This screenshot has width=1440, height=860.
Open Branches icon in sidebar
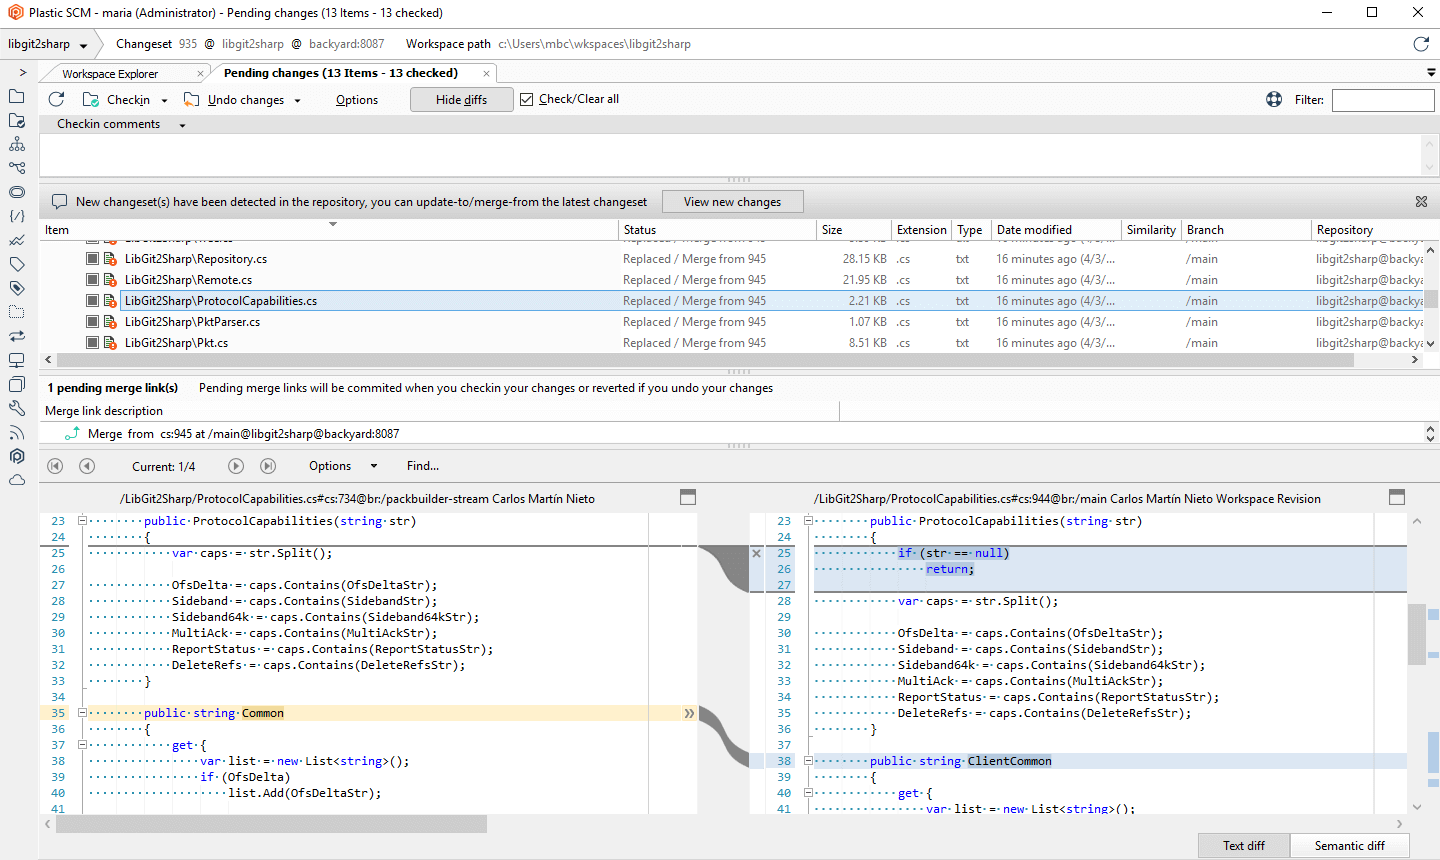pyautogui.click(x=17, y=168)
